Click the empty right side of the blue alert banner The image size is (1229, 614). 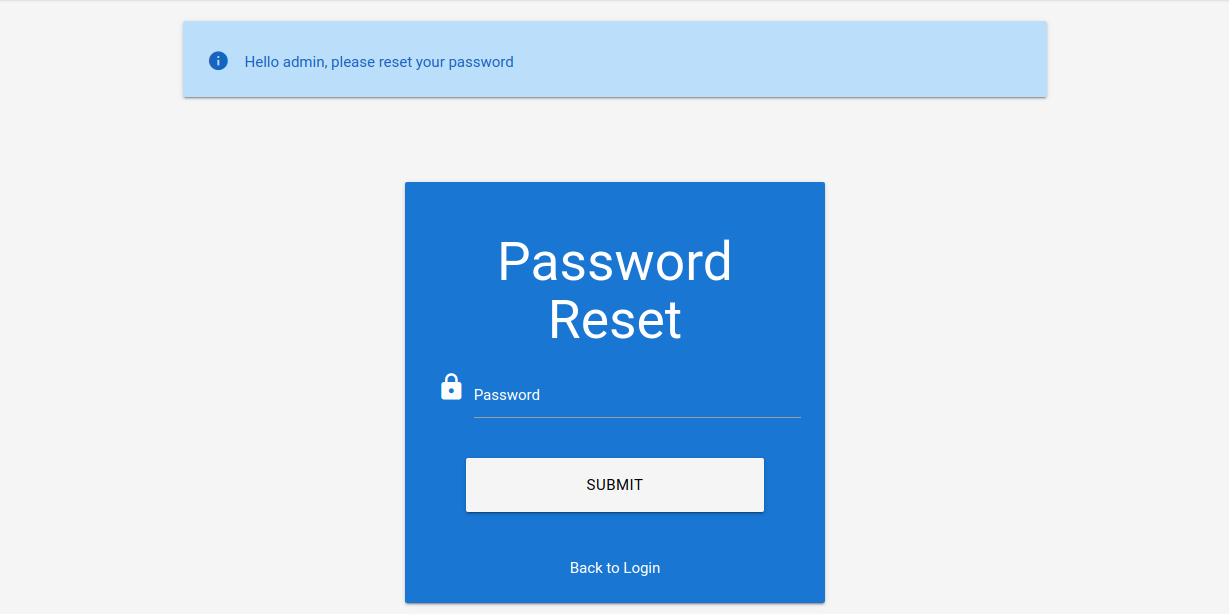point(850,60)
